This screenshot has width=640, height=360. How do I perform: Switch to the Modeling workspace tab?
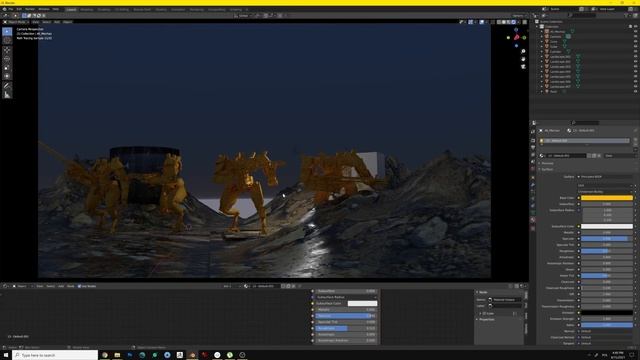coord(87,9)
